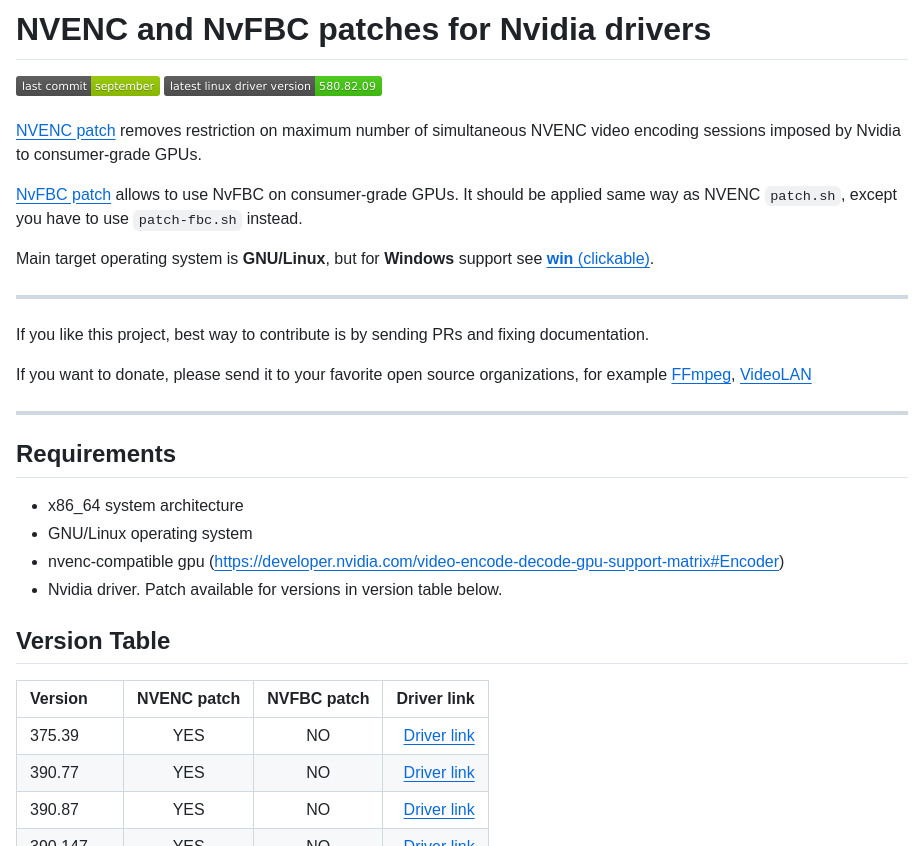
Task: Click the NVENC patch table column header
Action: click(188, 698)
